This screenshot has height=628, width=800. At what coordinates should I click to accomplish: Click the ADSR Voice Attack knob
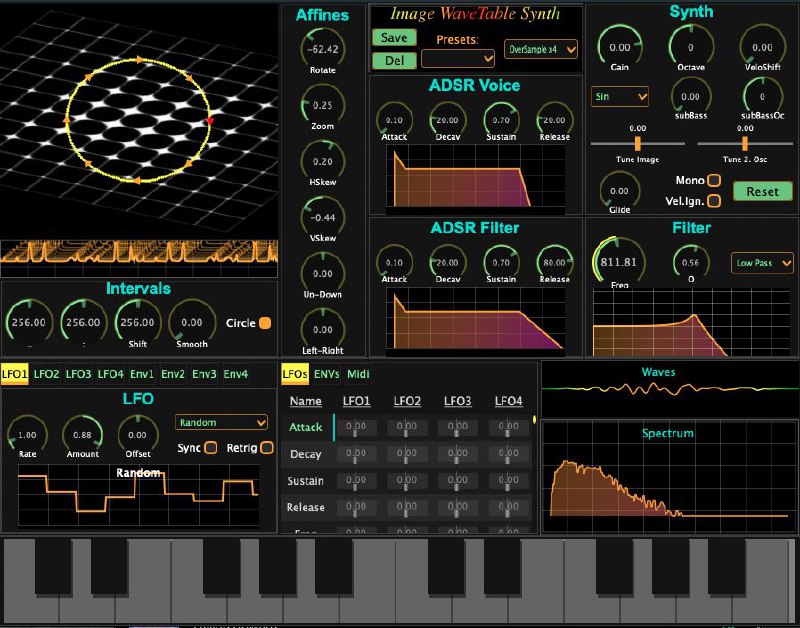tap(394, 120)
